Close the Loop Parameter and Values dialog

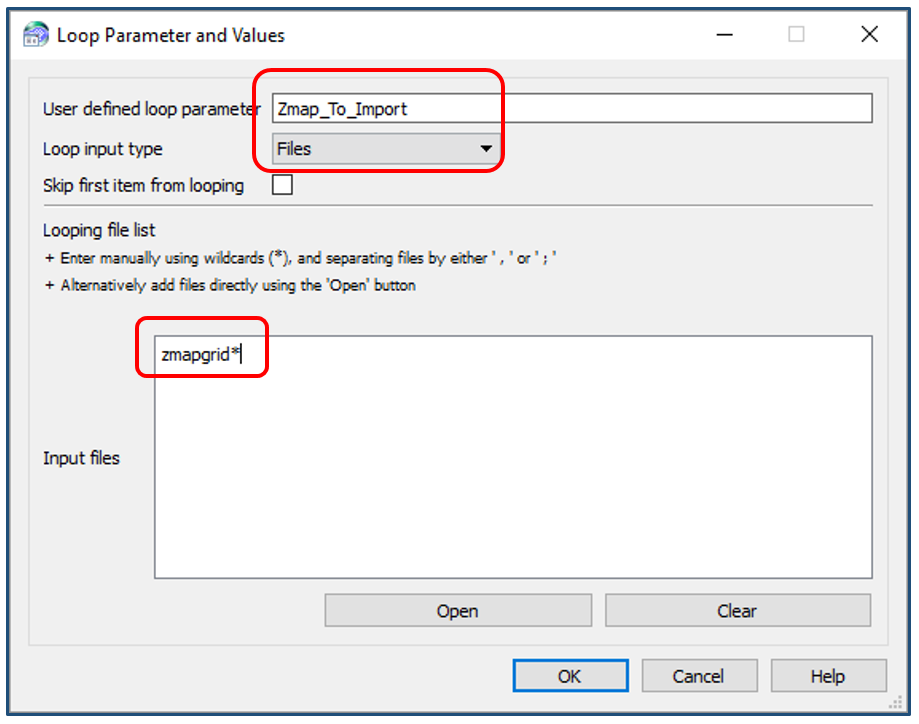[x=869, y=35]
